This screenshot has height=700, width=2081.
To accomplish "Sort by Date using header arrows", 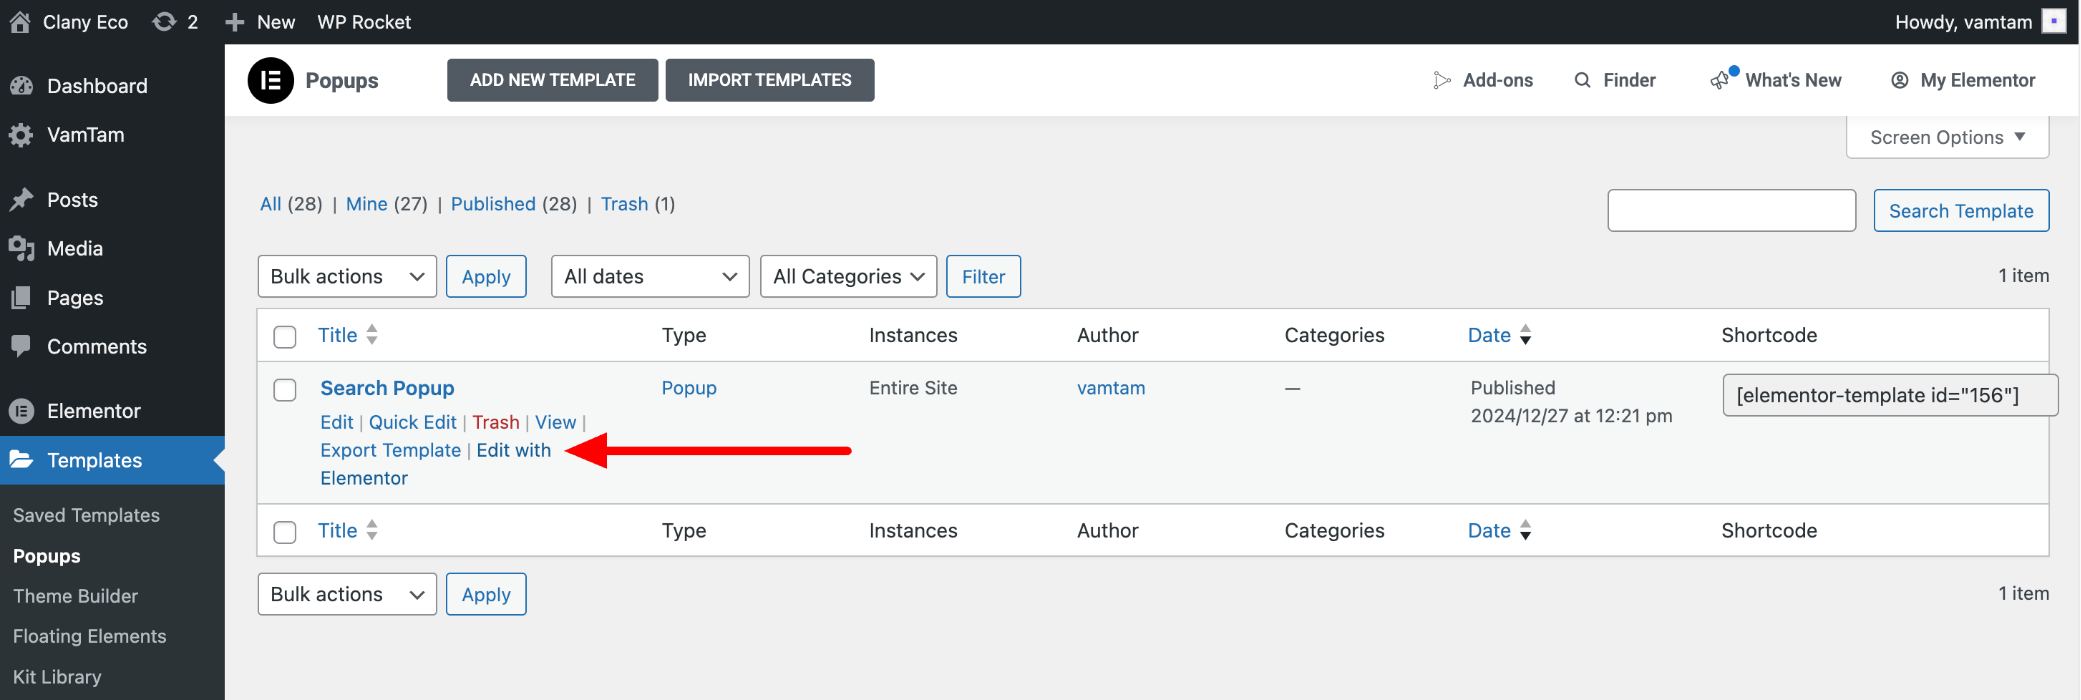I will click(x=1525, y=335).
